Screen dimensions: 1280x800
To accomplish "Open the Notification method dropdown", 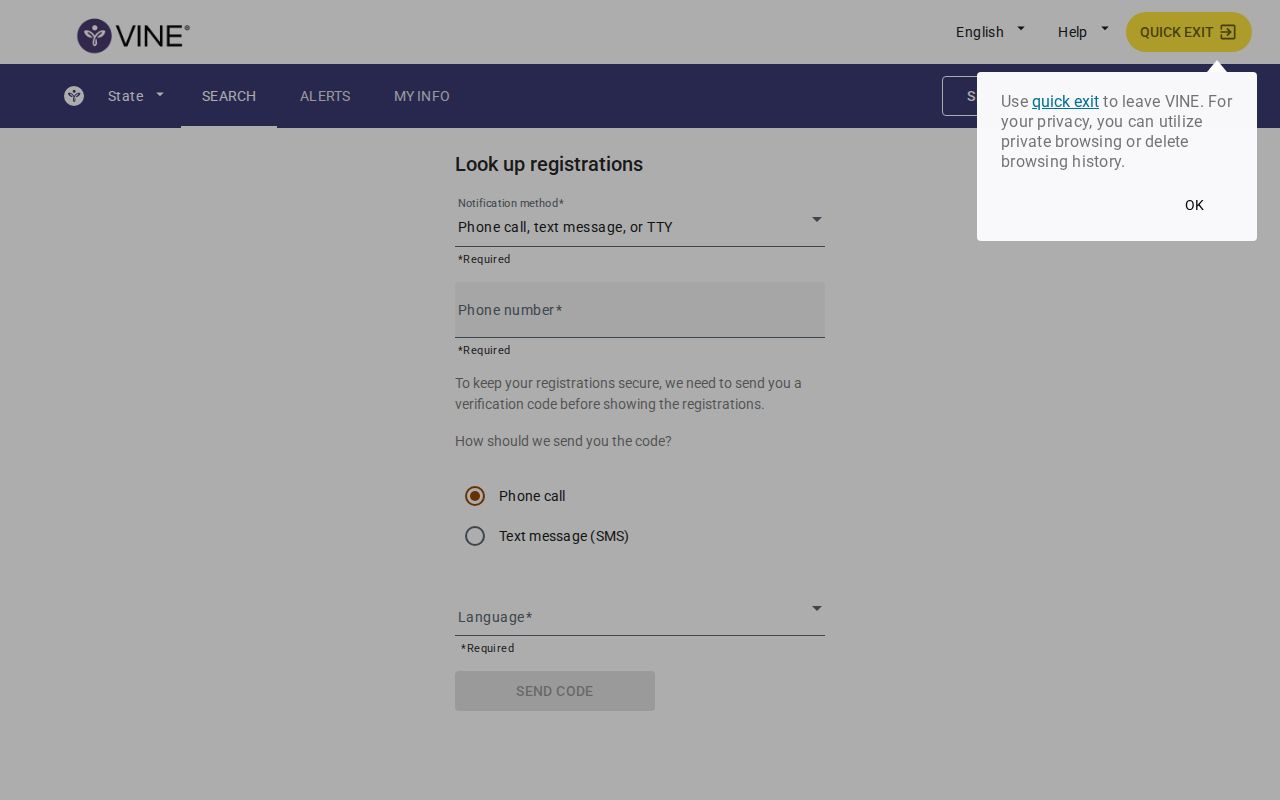I will [x=640, y=220].
